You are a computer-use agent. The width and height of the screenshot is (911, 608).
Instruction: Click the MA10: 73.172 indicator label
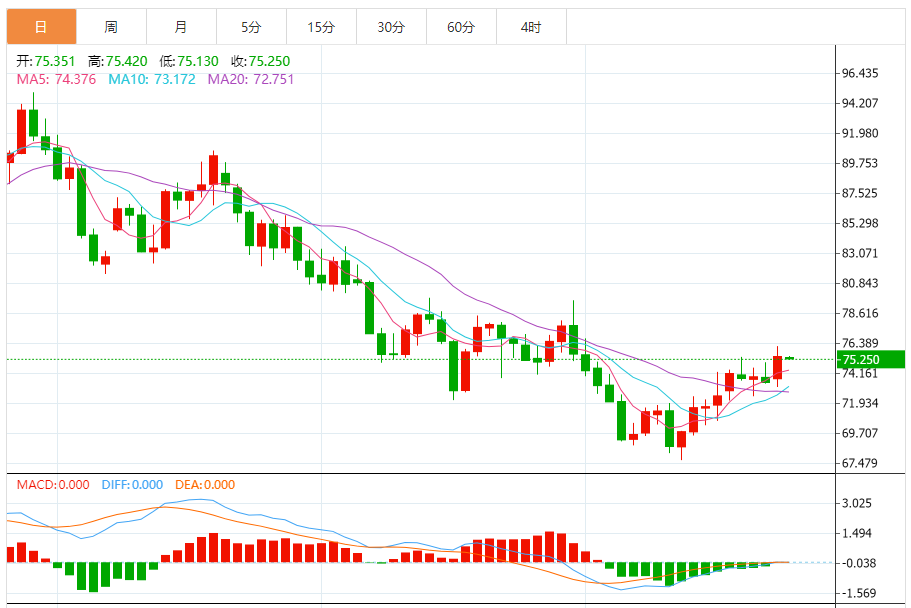point(152,79)
